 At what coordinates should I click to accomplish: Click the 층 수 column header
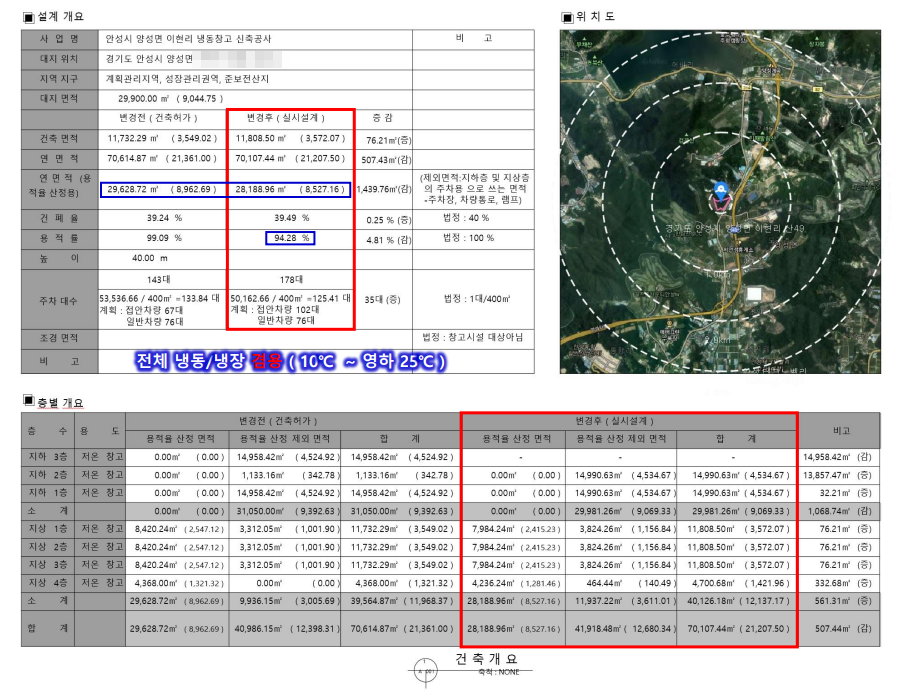(x=48, y=431)
